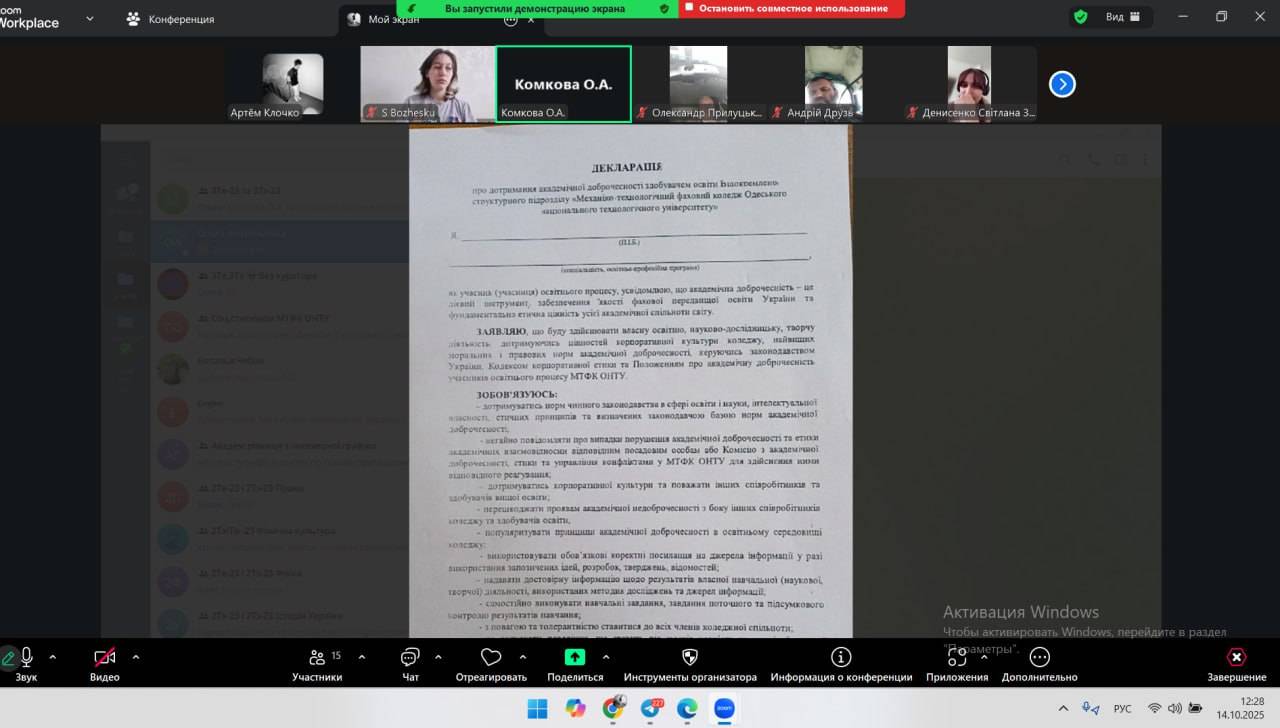Open the Участники participants panel
Image resolution: width=1280 pixels, height=728 pixels.
(x=318, y=658)
